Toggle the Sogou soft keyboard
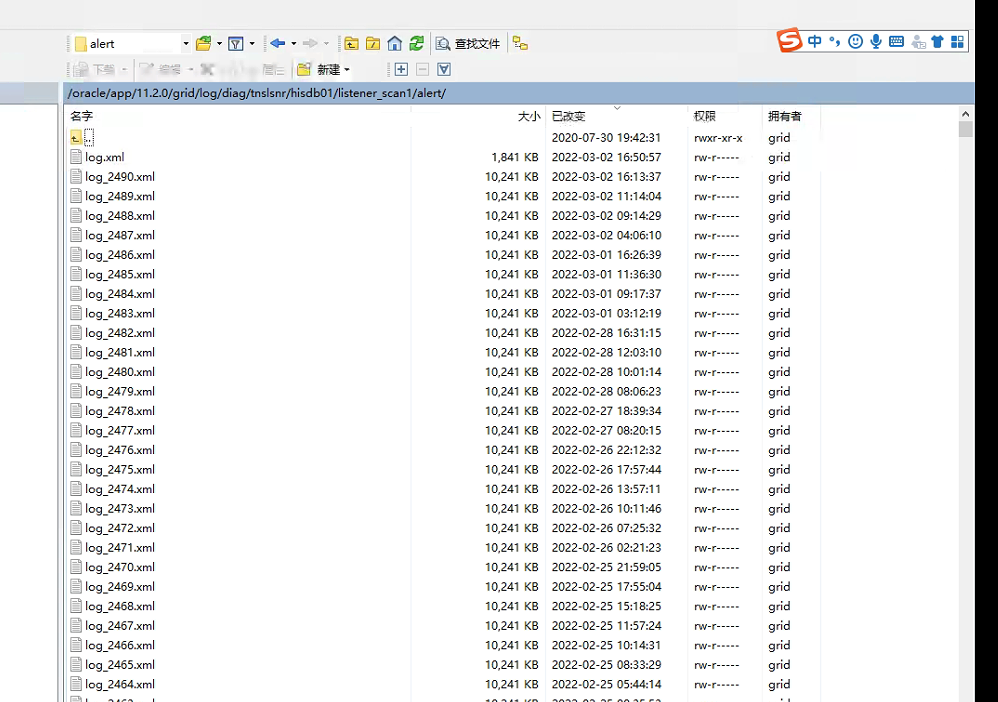998x702 pixels. [x=896, y=41]
